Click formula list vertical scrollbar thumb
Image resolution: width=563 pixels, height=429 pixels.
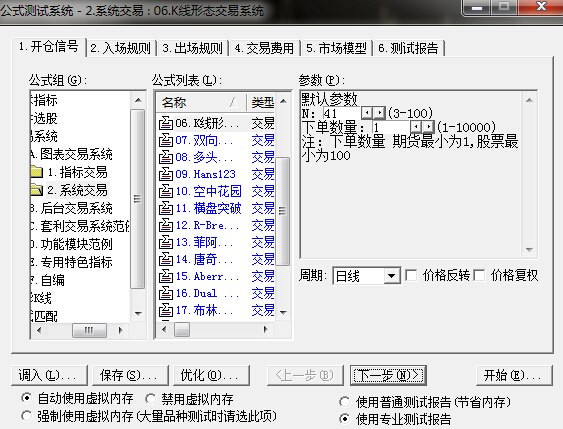283,211
